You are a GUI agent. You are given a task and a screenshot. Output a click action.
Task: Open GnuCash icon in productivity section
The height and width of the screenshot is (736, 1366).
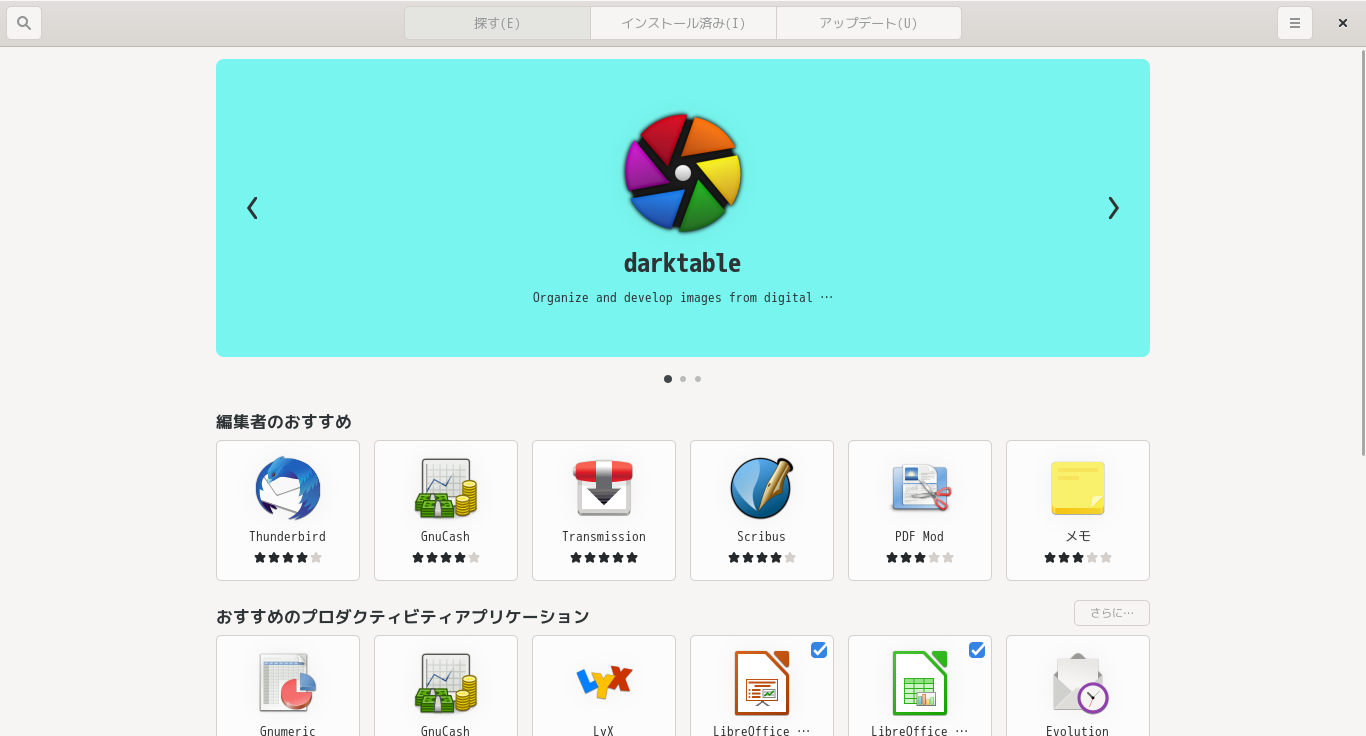coord(446,682)
